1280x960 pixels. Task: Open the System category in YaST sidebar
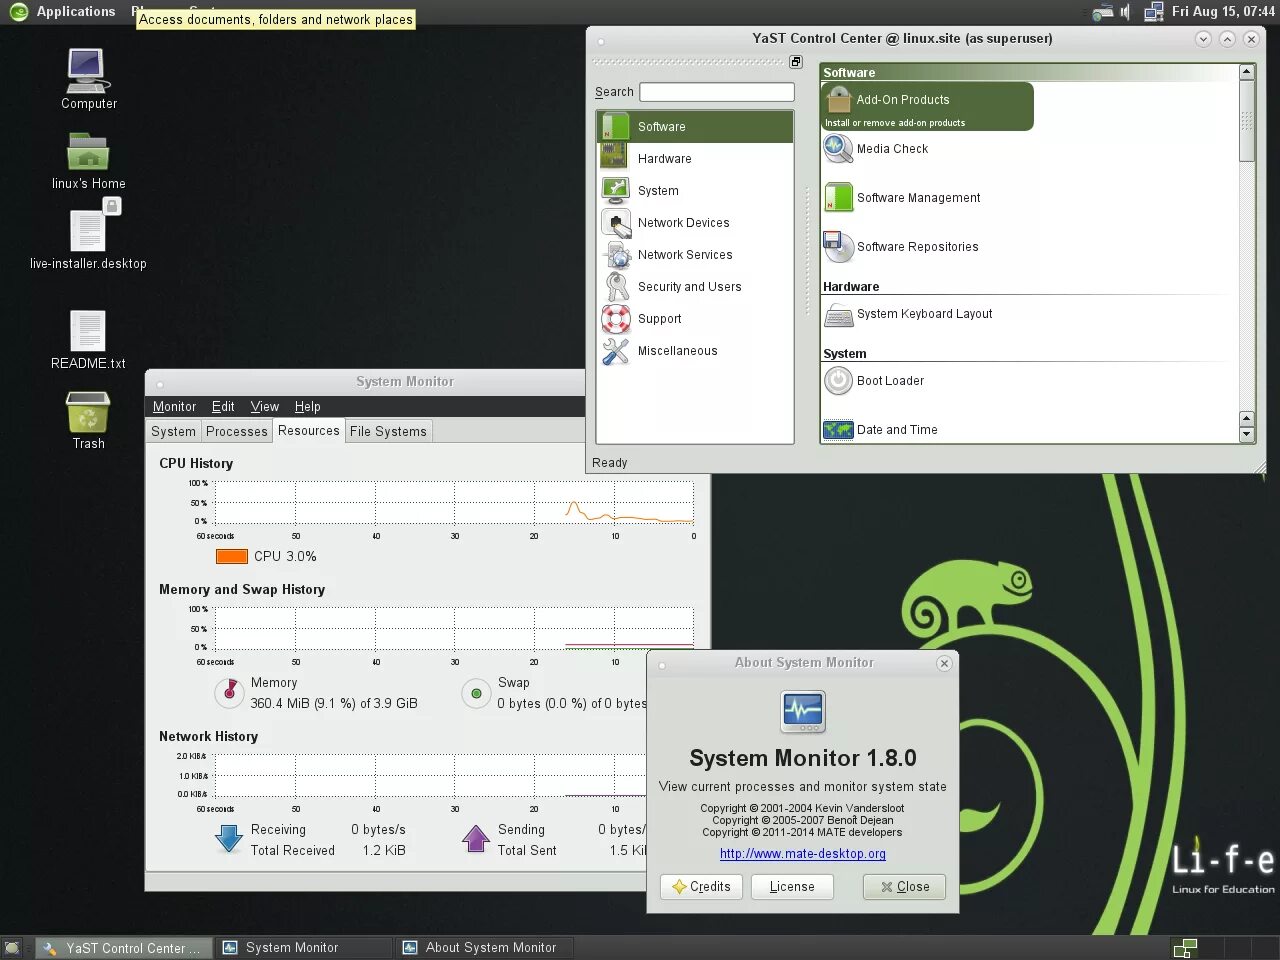695,191
